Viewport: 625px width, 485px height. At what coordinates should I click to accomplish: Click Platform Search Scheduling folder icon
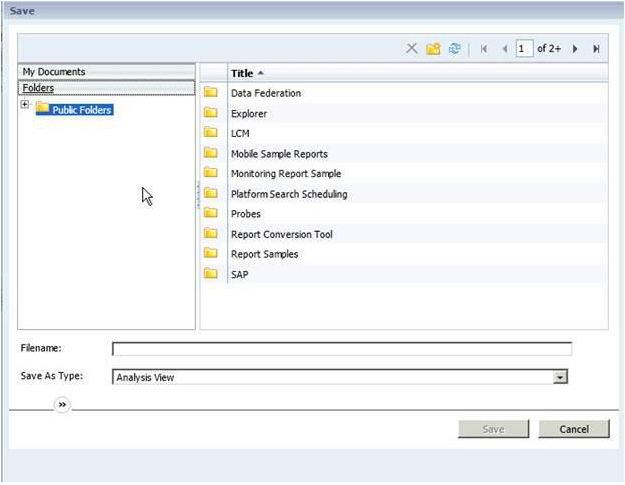(210, 193)
